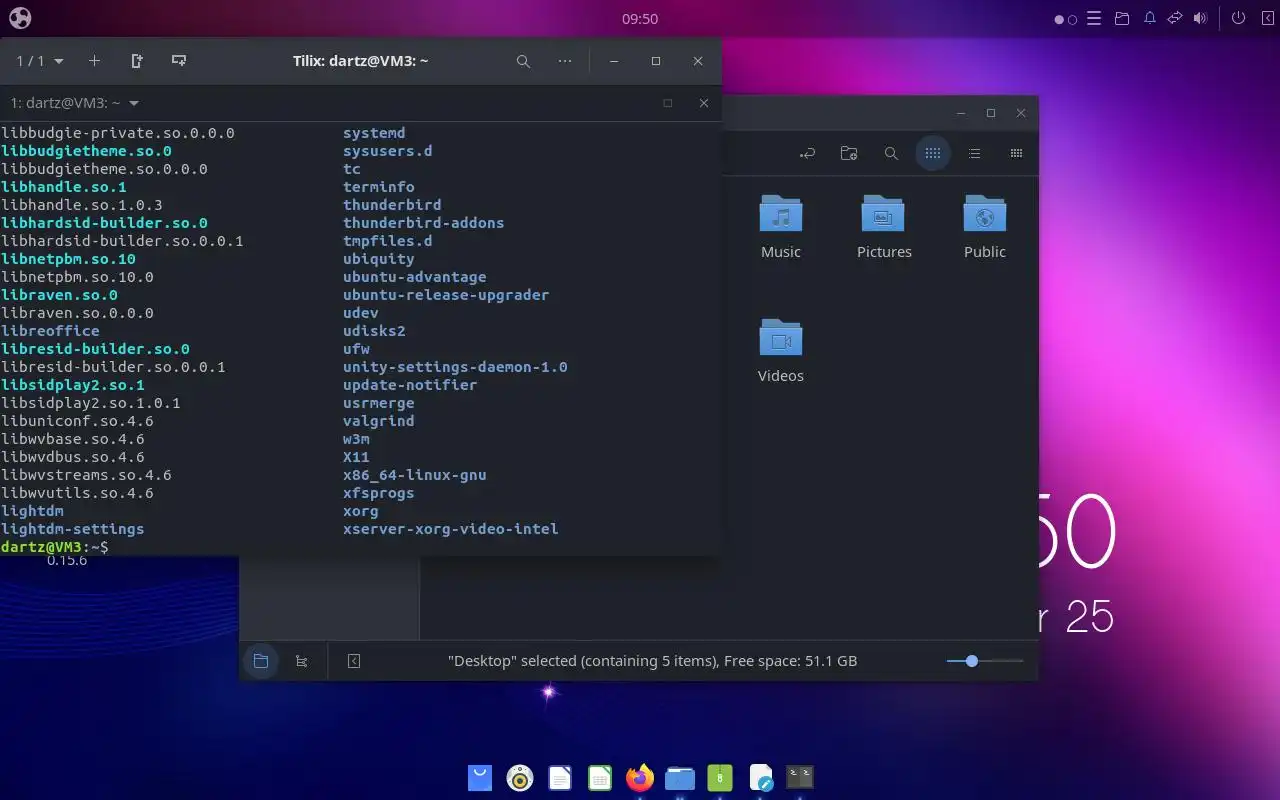
Task: Show tree view in file manager sidebar
Action: (301, 661)
